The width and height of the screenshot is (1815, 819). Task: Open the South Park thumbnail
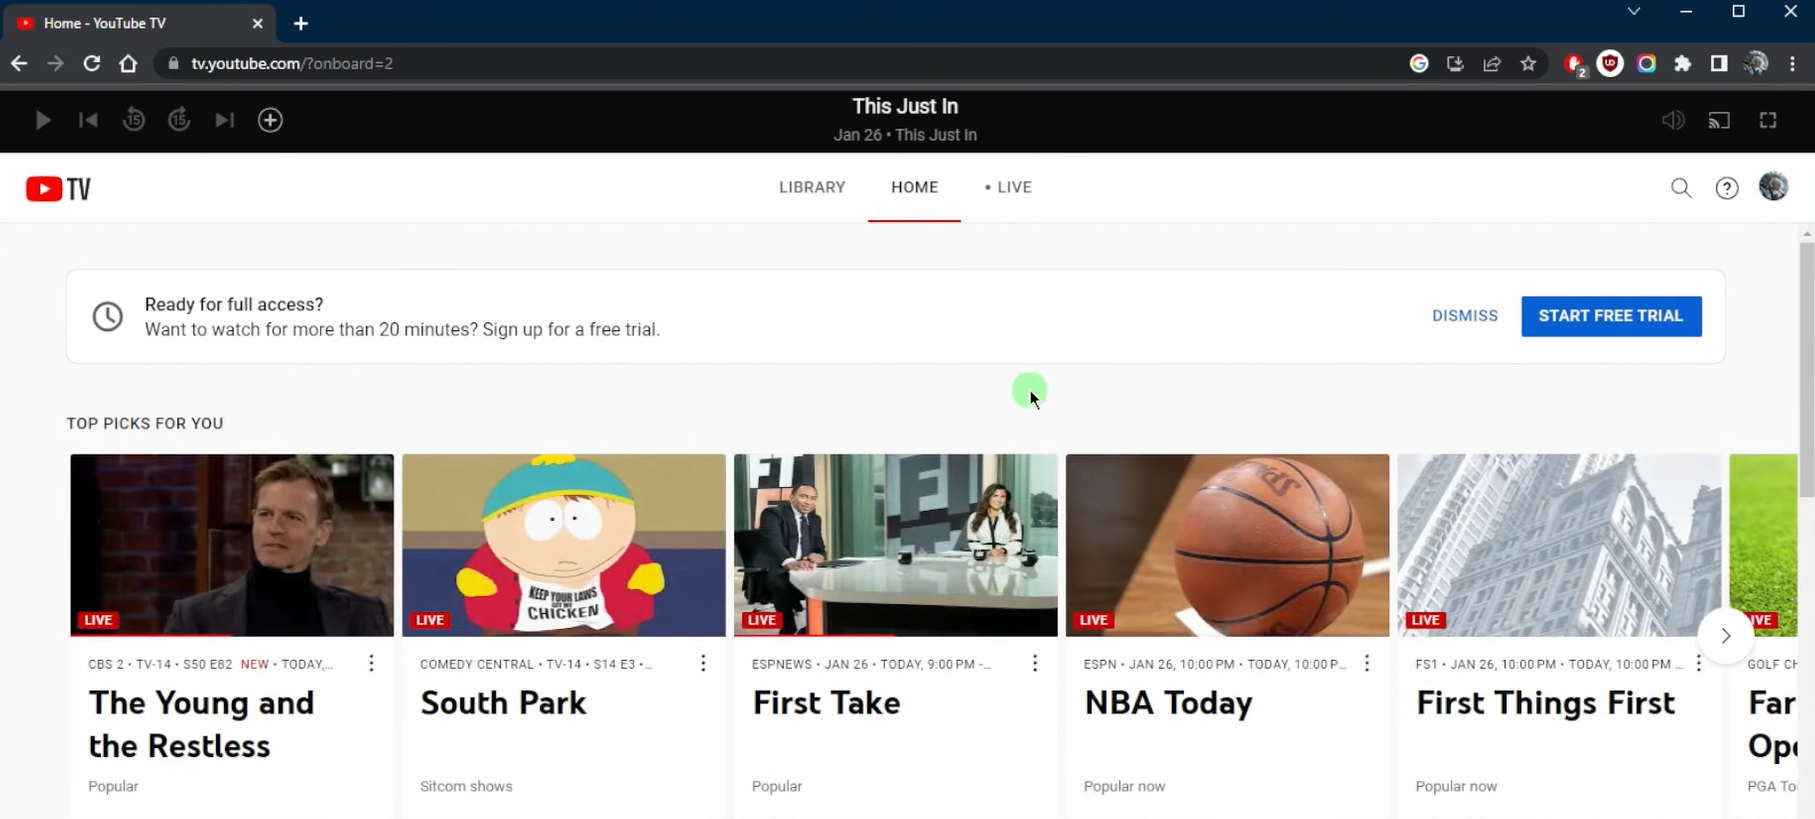[564, 545]
